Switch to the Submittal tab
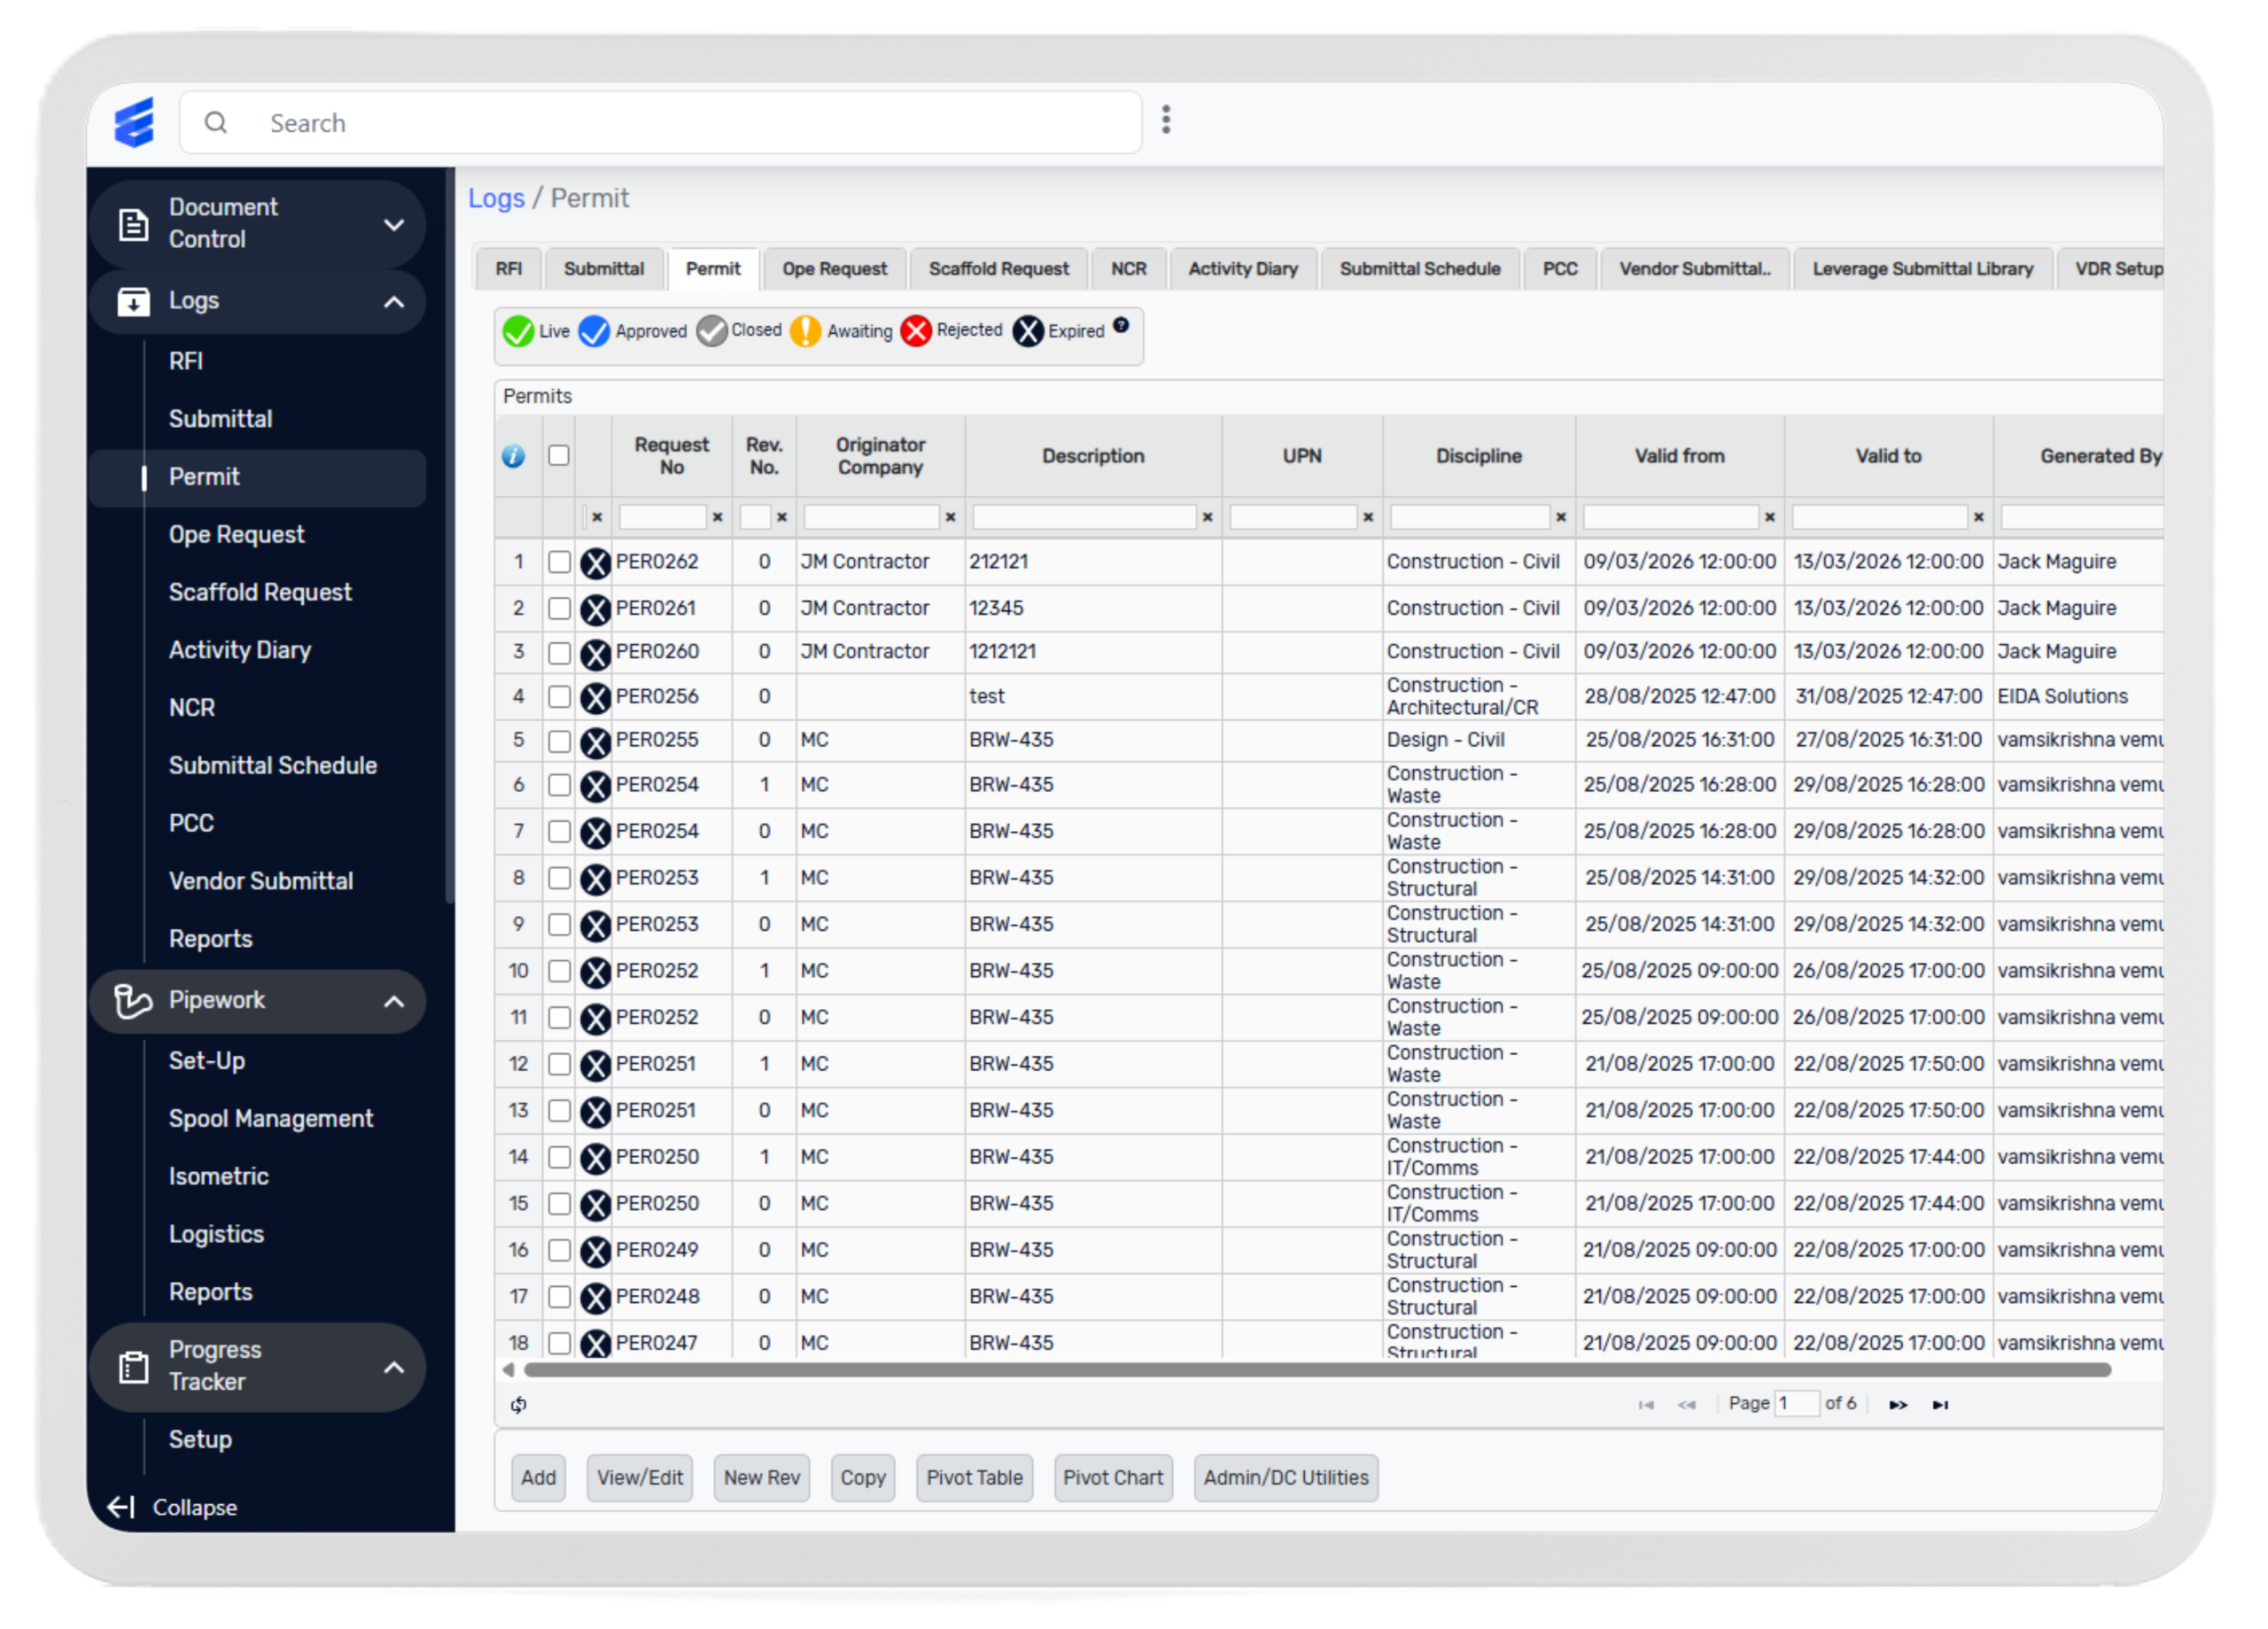Image resolution: width=2268 pixels, height=1629 pixels. click(604, 269)
